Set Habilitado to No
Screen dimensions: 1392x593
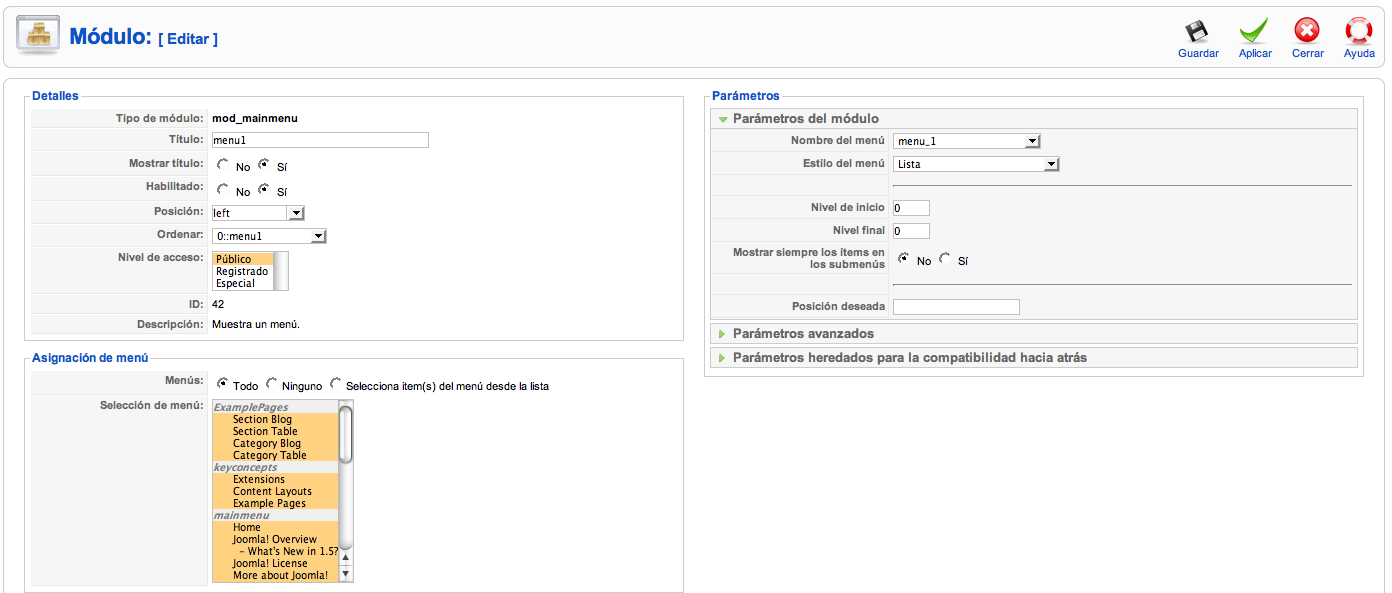(222, 189)
